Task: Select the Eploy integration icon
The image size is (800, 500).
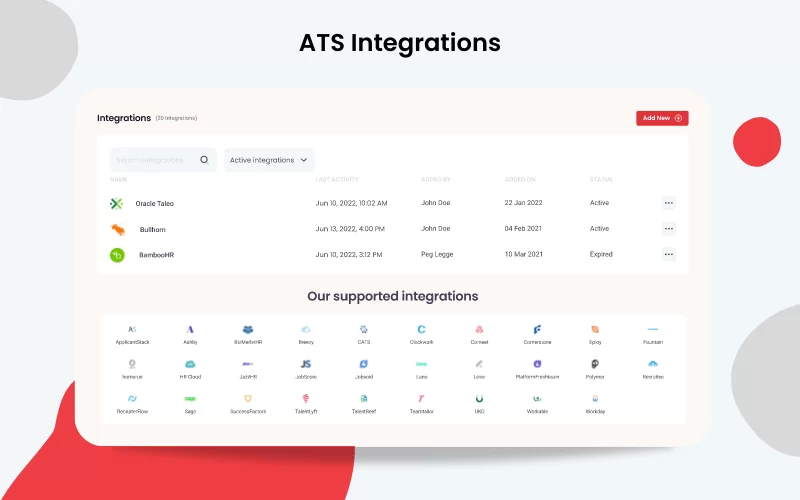Action: [x=595, y=330]
